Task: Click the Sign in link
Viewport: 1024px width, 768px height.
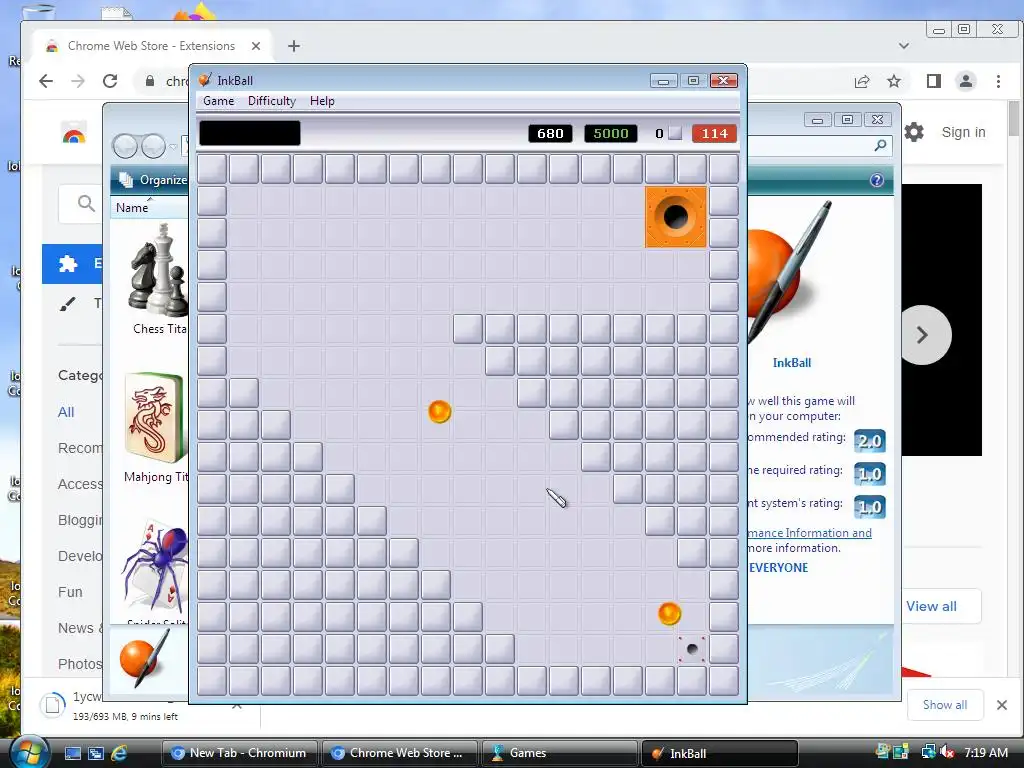Action: point(963,132)
